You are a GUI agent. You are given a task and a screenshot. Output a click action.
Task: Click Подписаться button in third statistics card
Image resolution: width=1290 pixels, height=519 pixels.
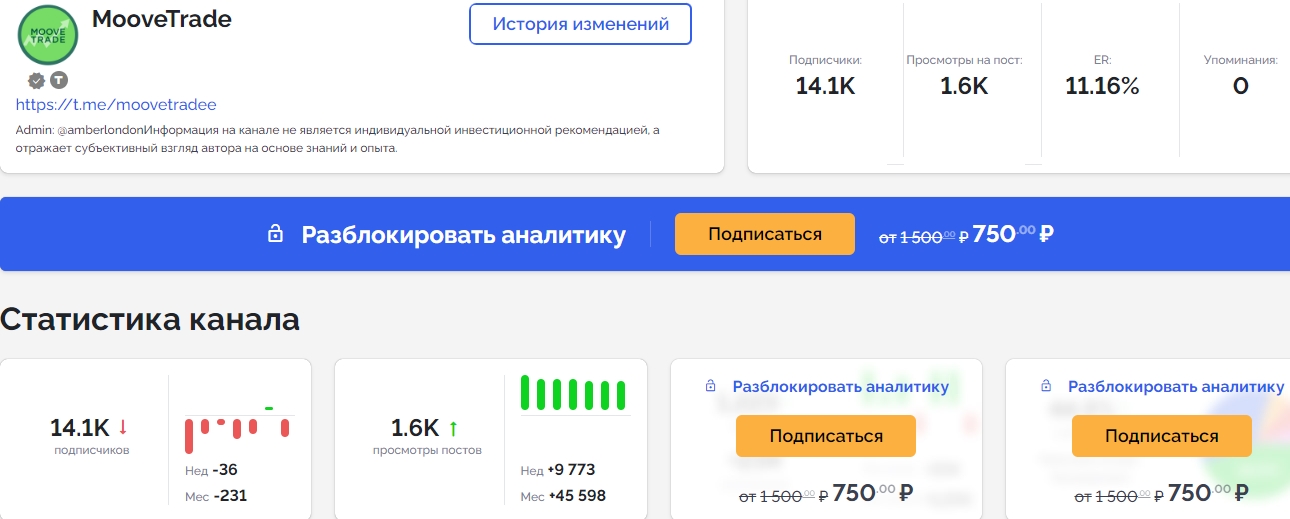pyautogui.click(x=826, y=436)
